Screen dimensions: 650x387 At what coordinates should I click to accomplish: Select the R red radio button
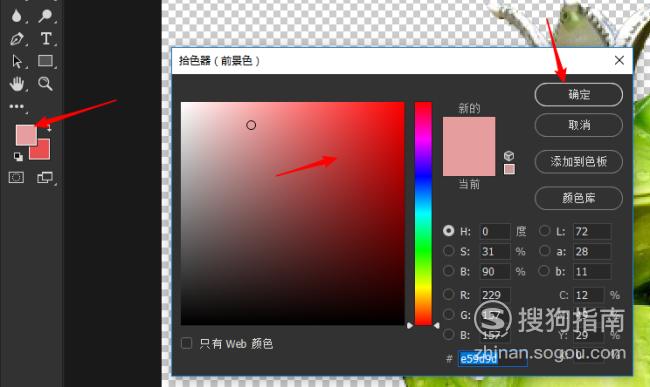click(449, 294)
